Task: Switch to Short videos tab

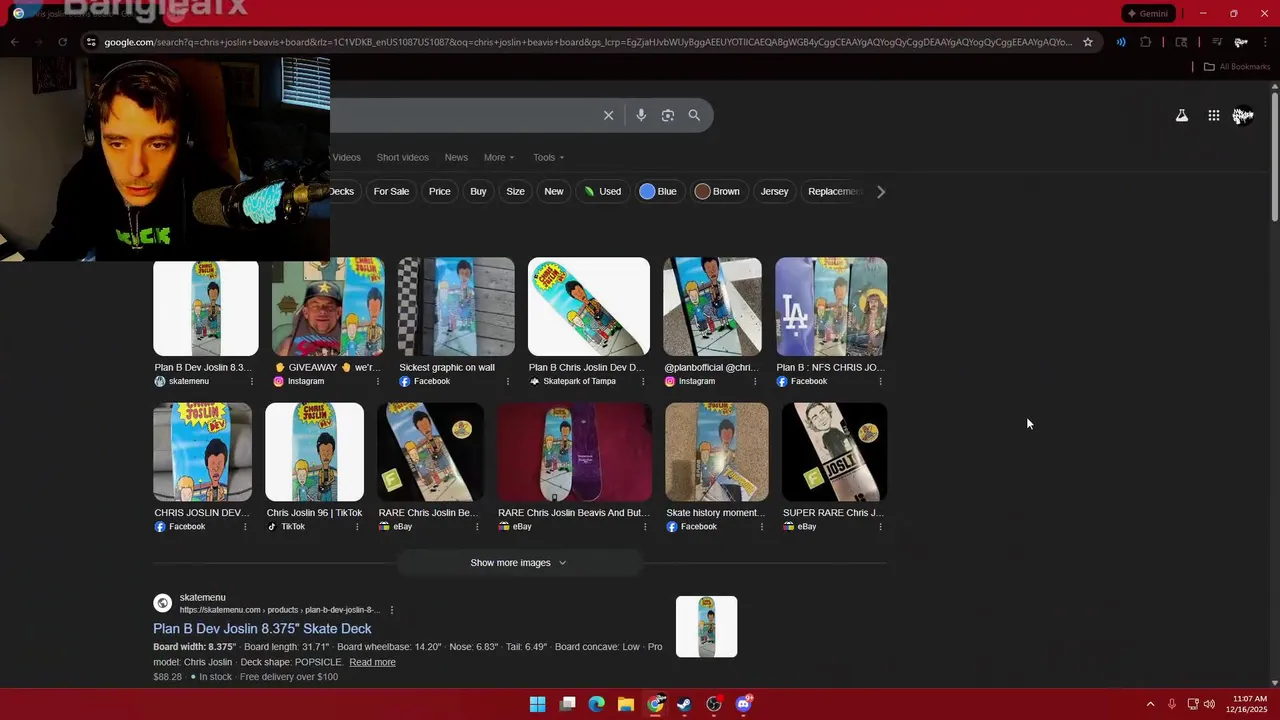Action: click(402, 157)
